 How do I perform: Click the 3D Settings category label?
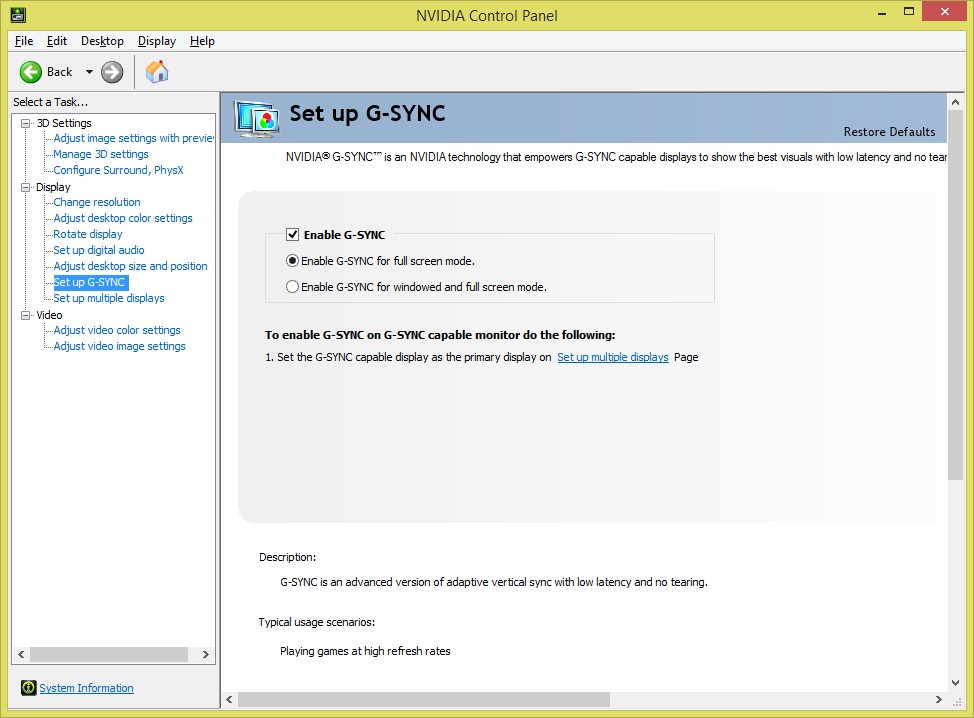click(63, 123)
